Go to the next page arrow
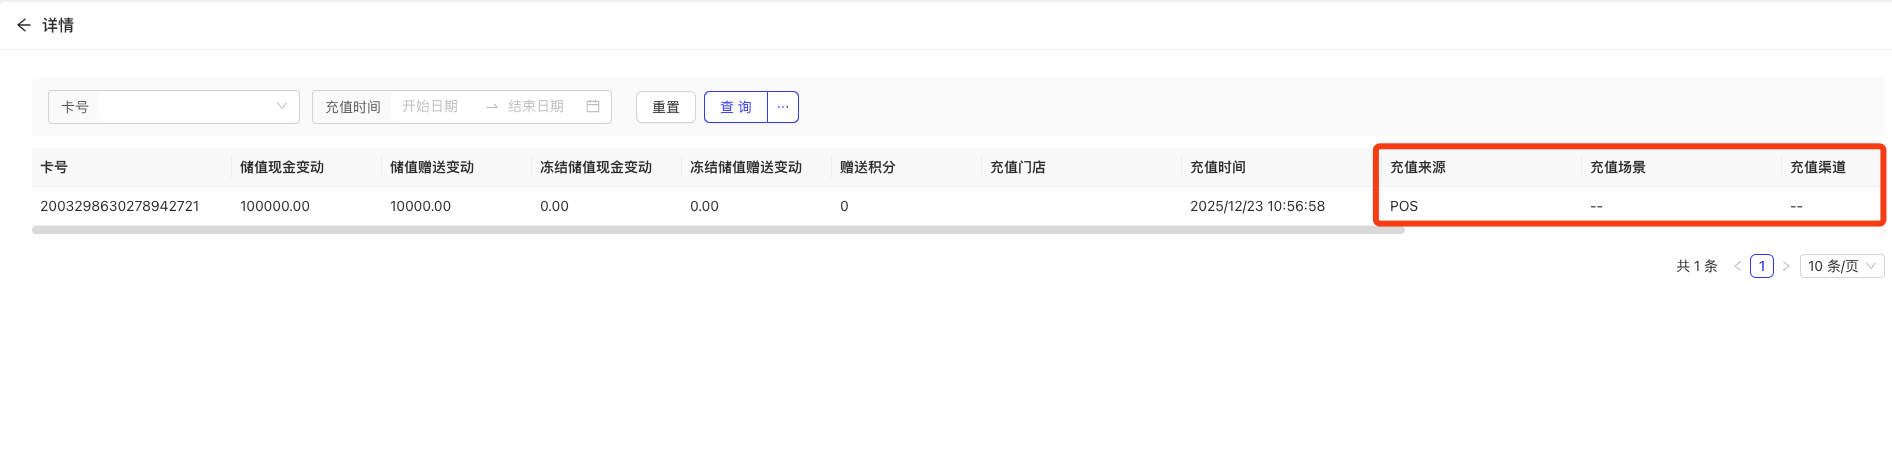1892x475 pixels. (1786, 266)
